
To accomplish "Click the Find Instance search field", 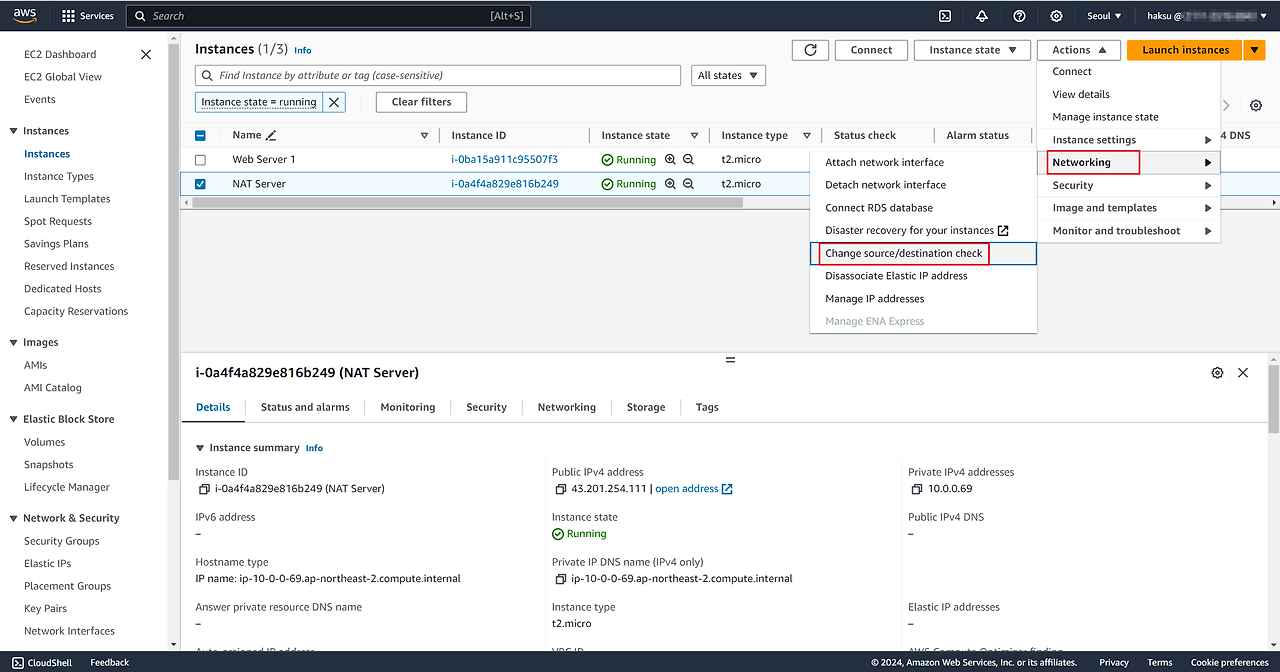I will click(440, 76).
